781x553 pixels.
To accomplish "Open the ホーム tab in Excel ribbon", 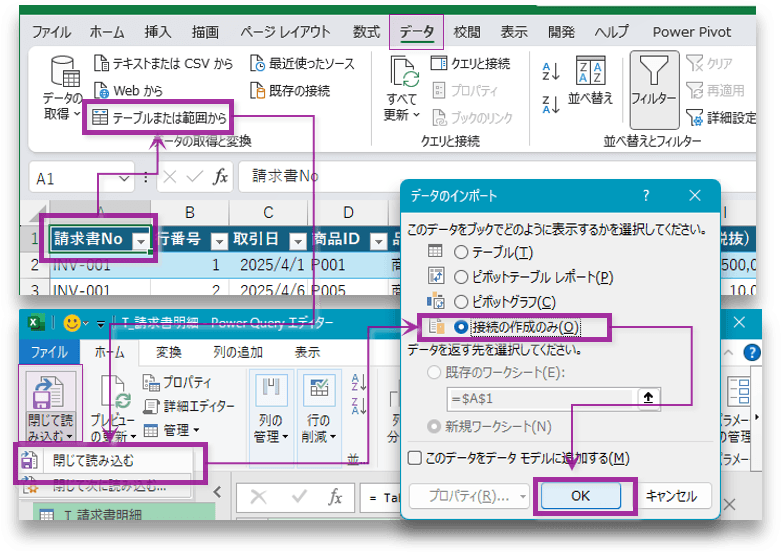I will click(x=107, y=32).
